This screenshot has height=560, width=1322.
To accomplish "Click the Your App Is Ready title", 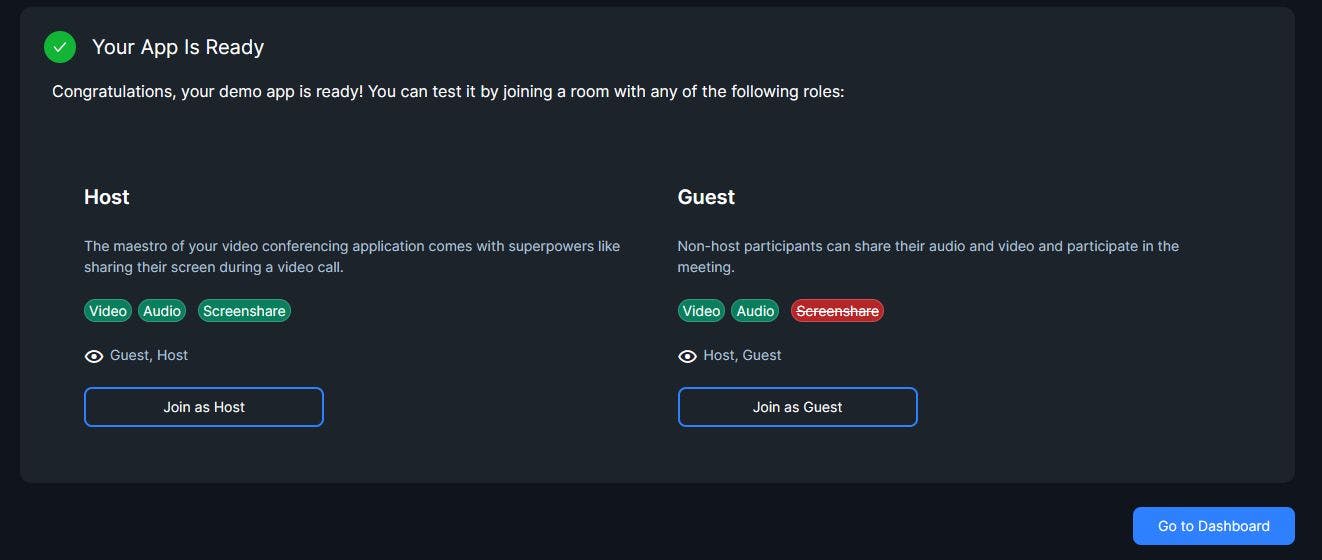I will [178, 47].
